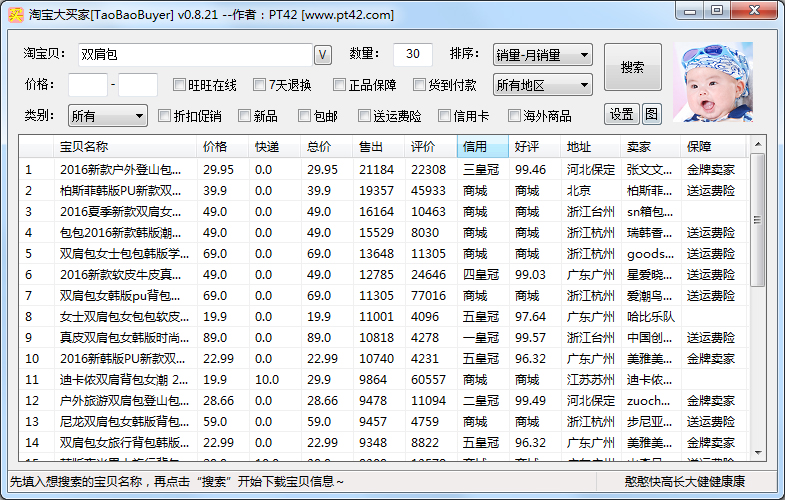785x500 pixels.
Task: Select row 13 item 尼龙双肩包女韩版背包
Action: point(384,422)
